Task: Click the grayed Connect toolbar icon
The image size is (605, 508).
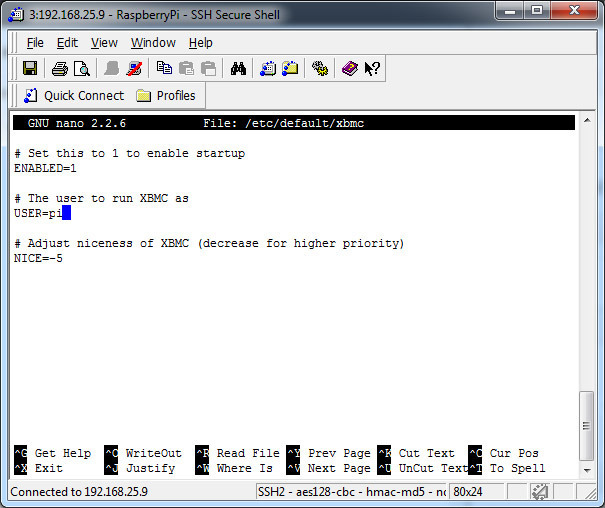Action: point(112,69)
